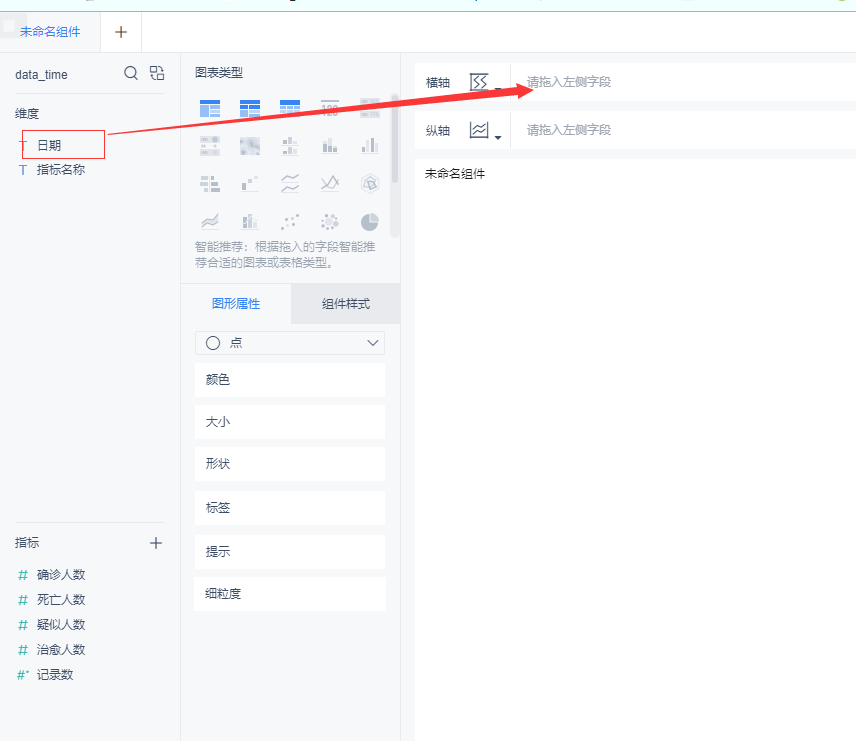Select the packed bubble chart type
The width and height of the screenshot is (856, 741).
[x=330, y=222]
